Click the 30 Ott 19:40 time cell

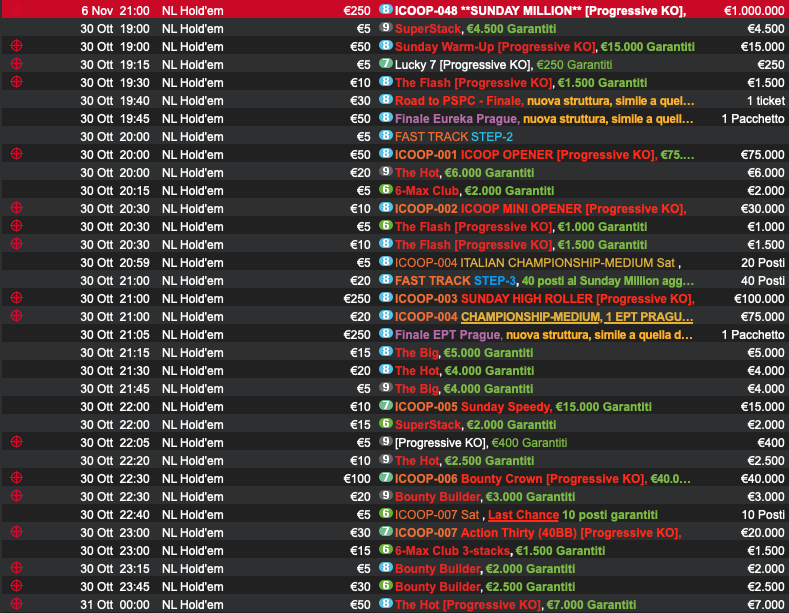(115, 101)
